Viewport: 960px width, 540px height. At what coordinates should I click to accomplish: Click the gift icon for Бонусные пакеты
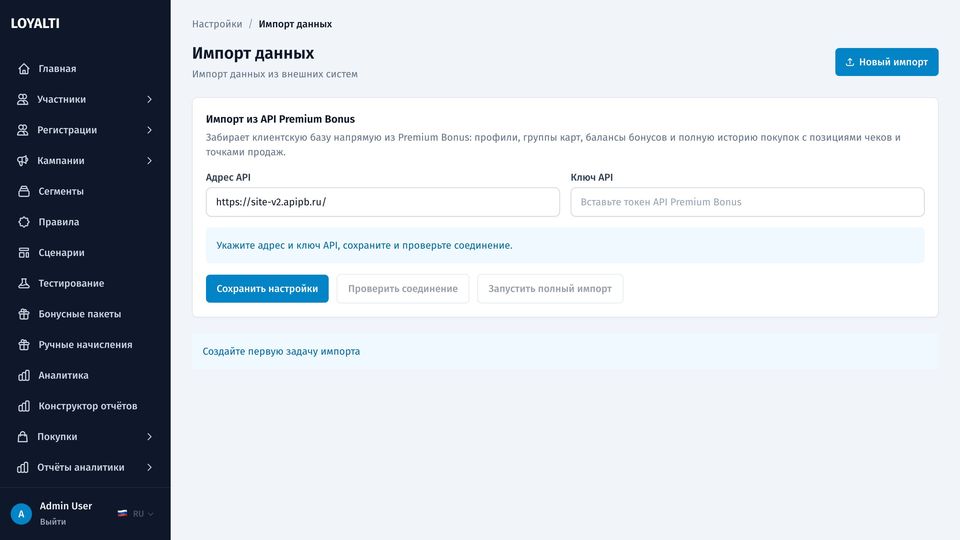click(x=24, y=313)
